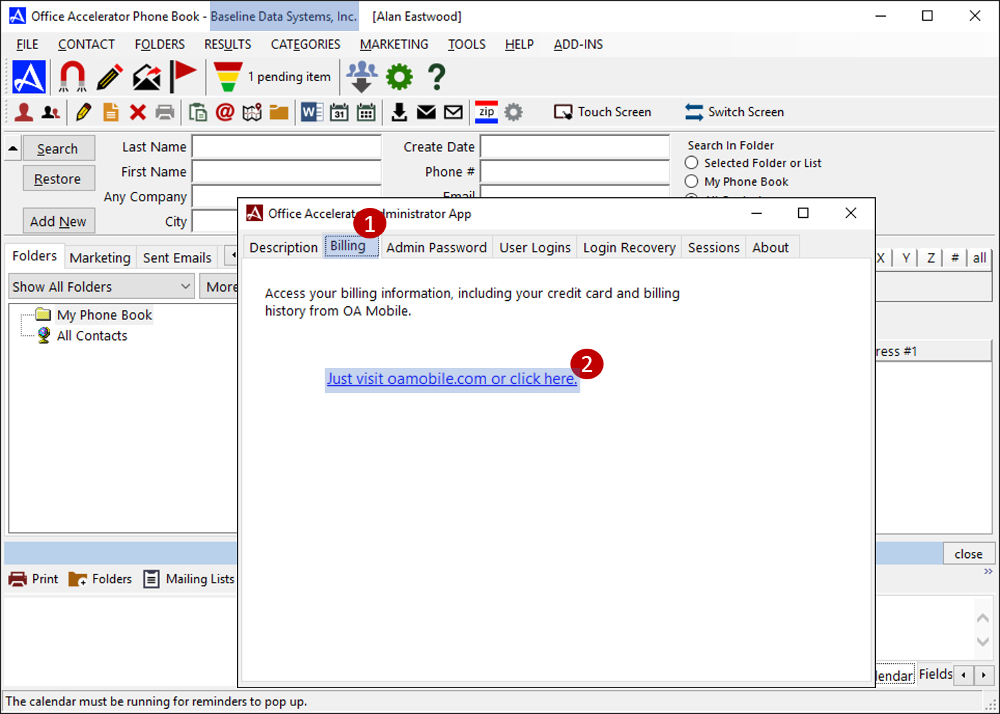Screen dimensions: 1000x714
Task: Click inside the Last Name field
Action: point(286,147)
